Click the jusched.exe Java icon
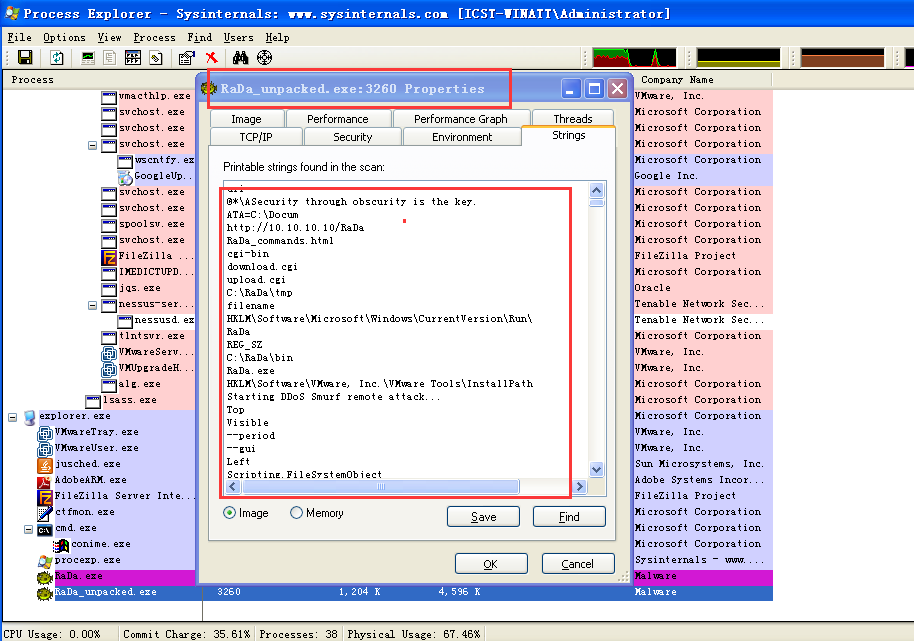The image size is (914, 641). point(45,464)
